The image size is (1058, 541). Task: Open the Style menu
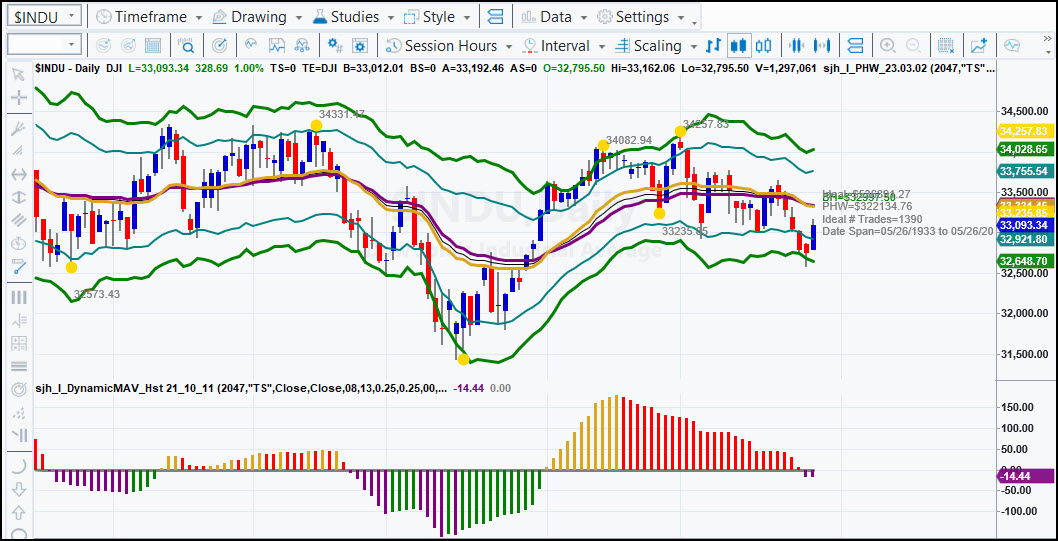[430, 16]
